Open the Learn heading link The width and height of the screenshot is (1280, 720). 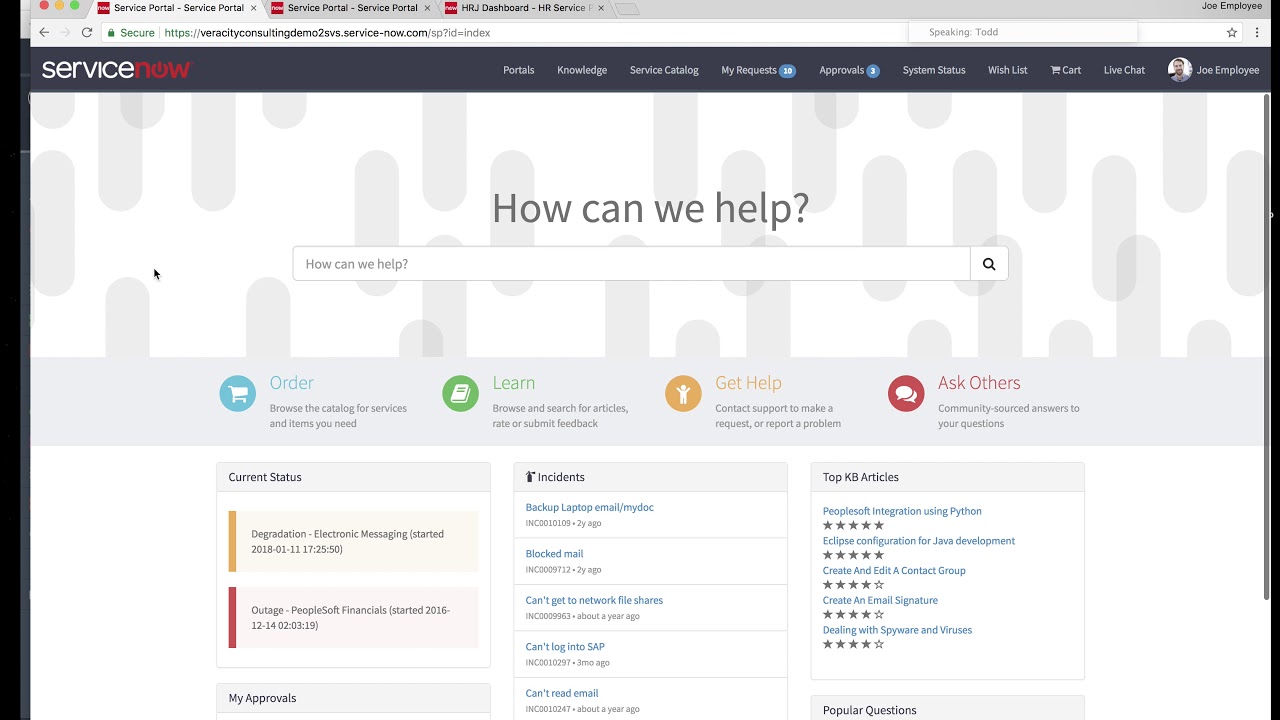[513, 383]
